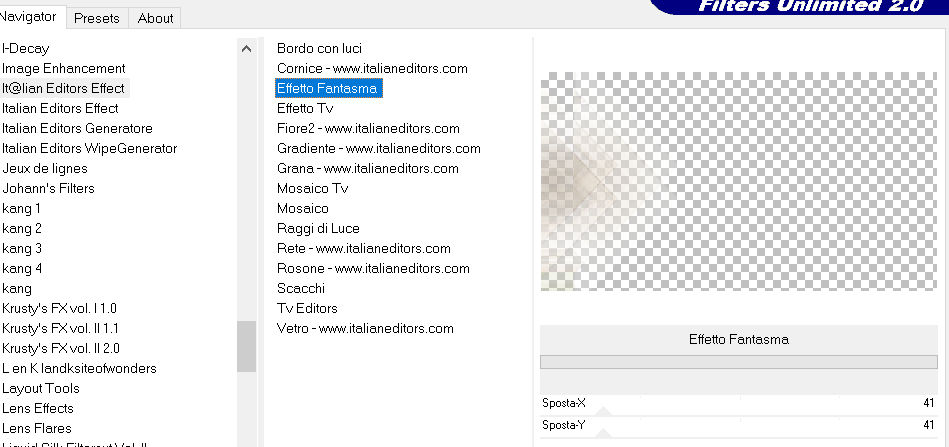Choose the Scacchi filter
Screen dimensions: 949x447
[x=301, y=288]
